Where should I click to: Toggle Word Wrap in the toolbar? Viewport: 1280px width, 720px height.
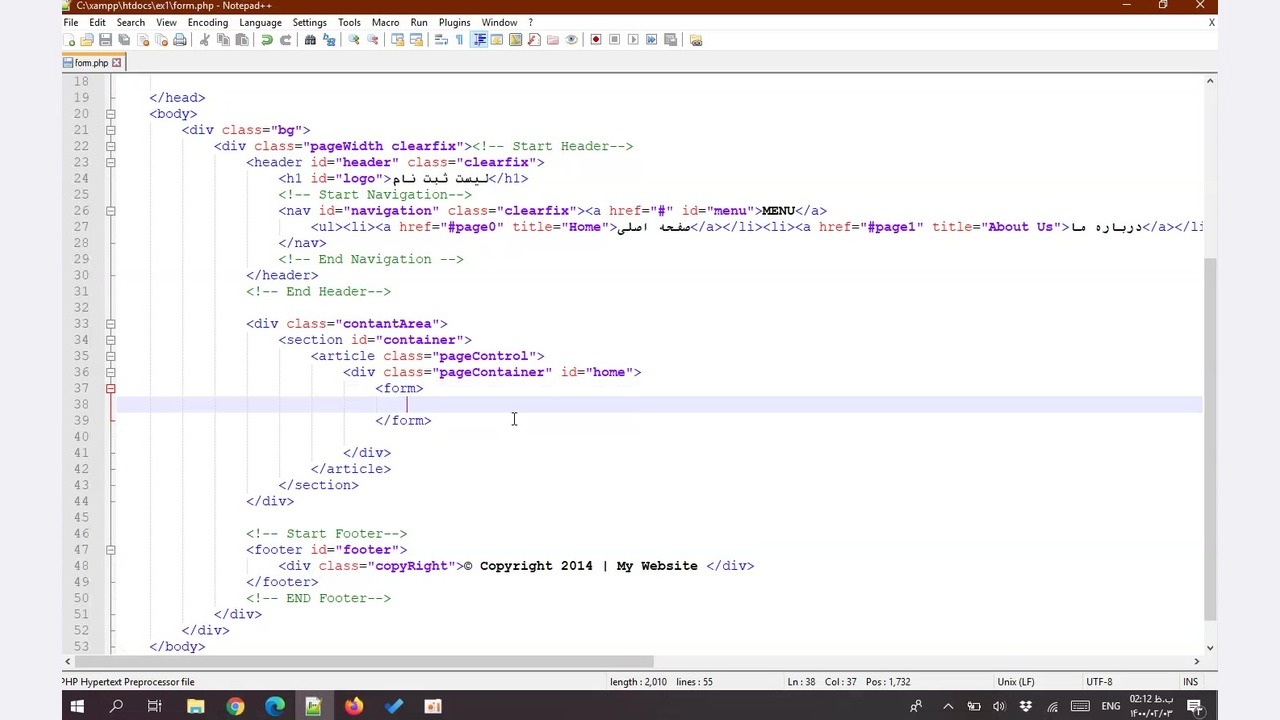point(441,40)
